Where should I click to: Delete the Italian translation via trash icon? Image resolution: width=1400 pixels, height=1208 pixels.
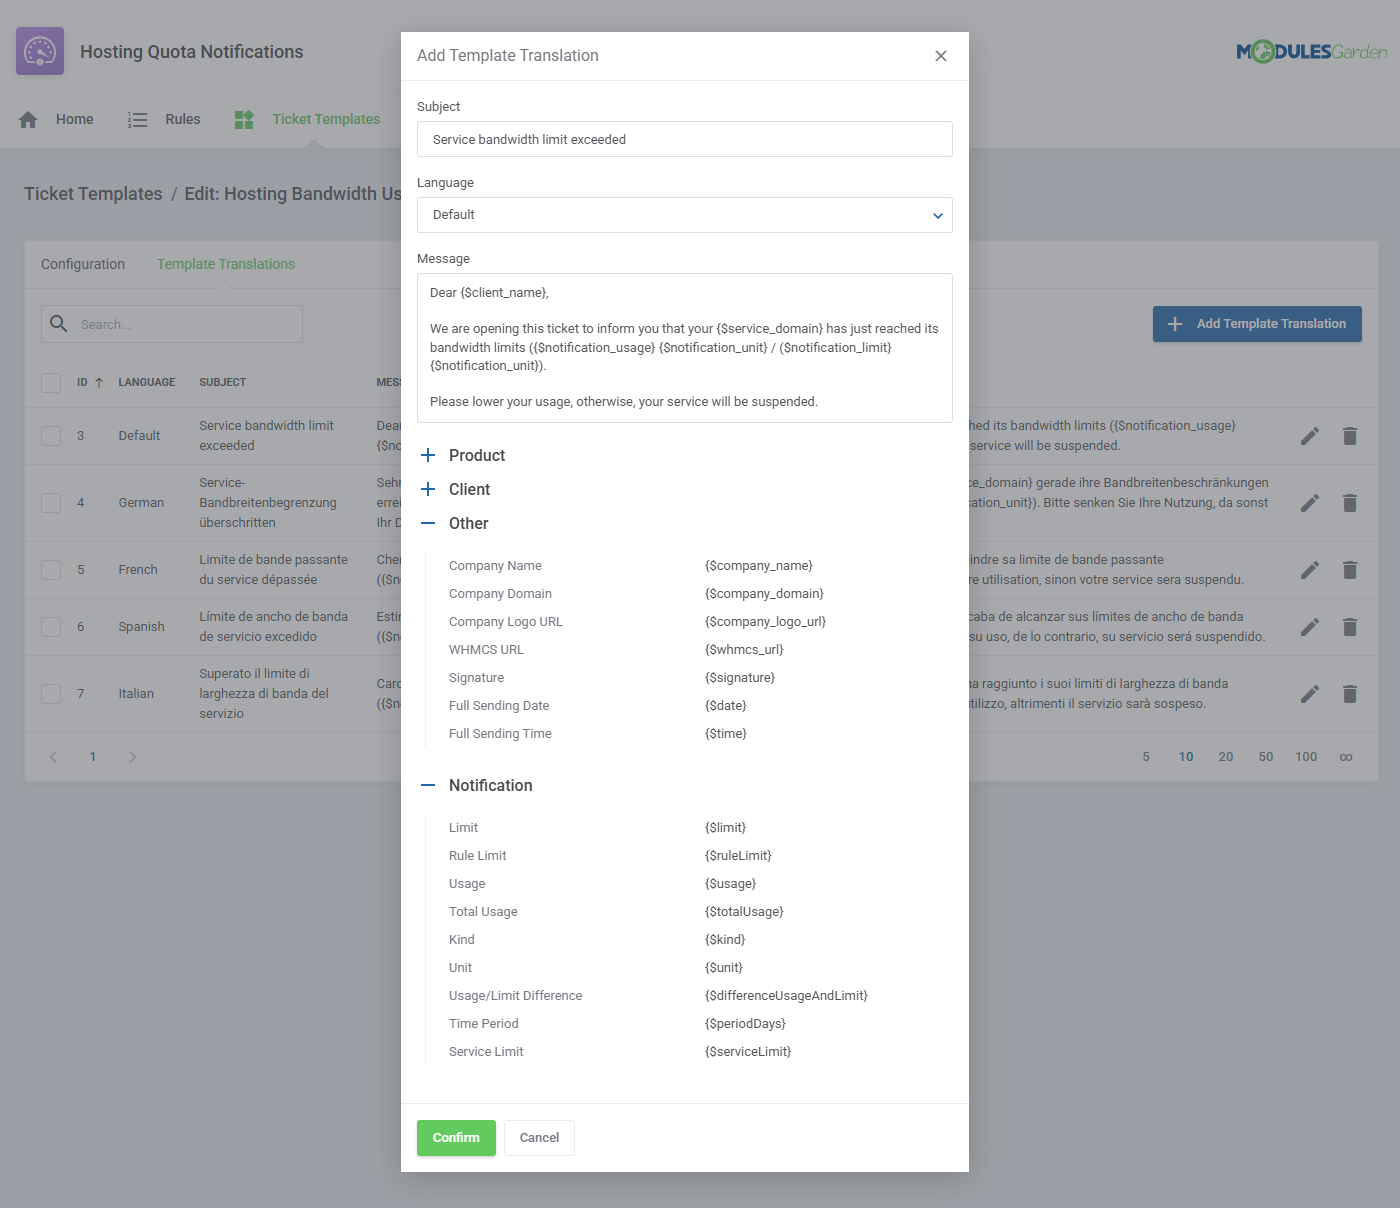click(1350, 693)
